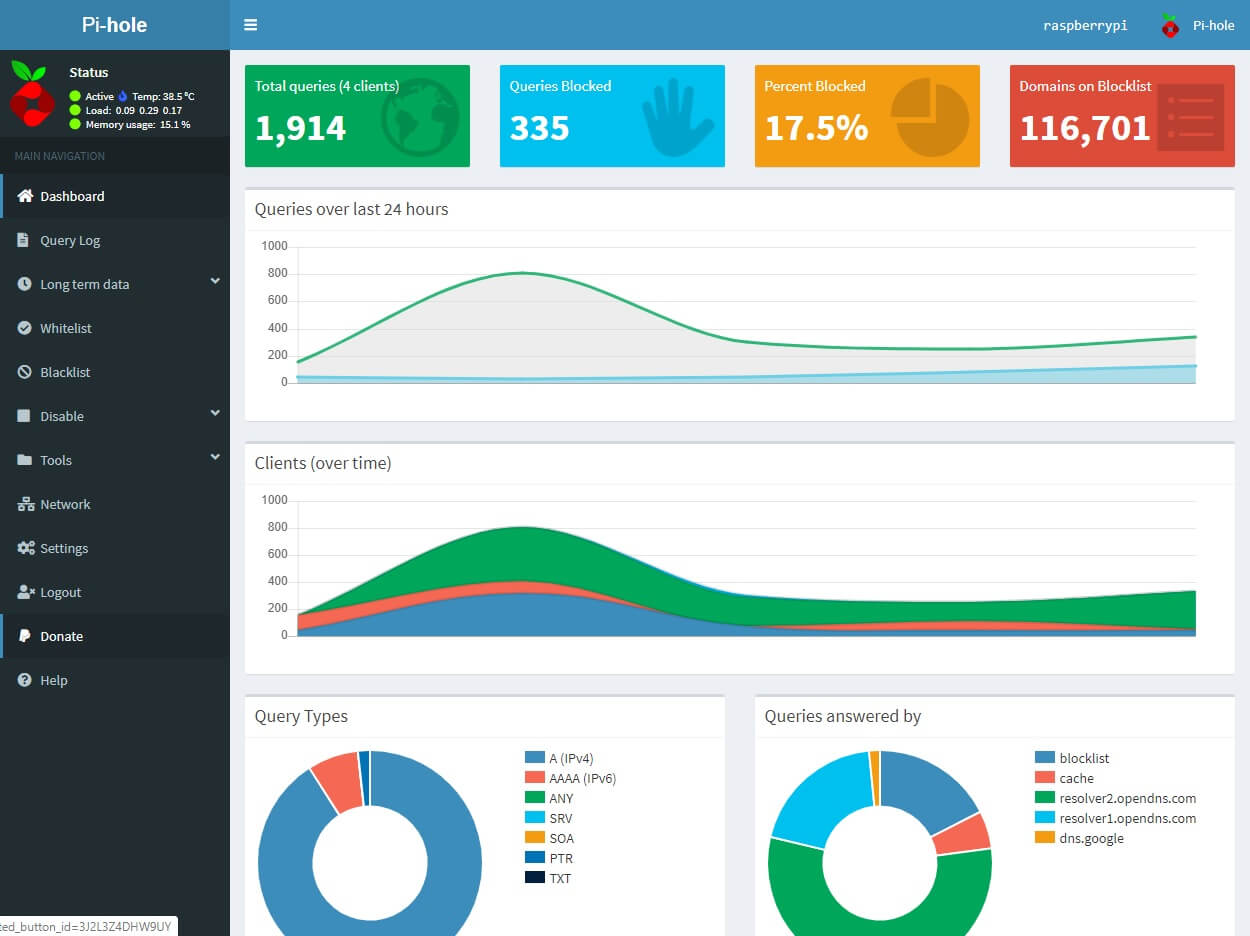
Task: Click the Queries Blocked 335 card
Action: click(x=612, y=116)
